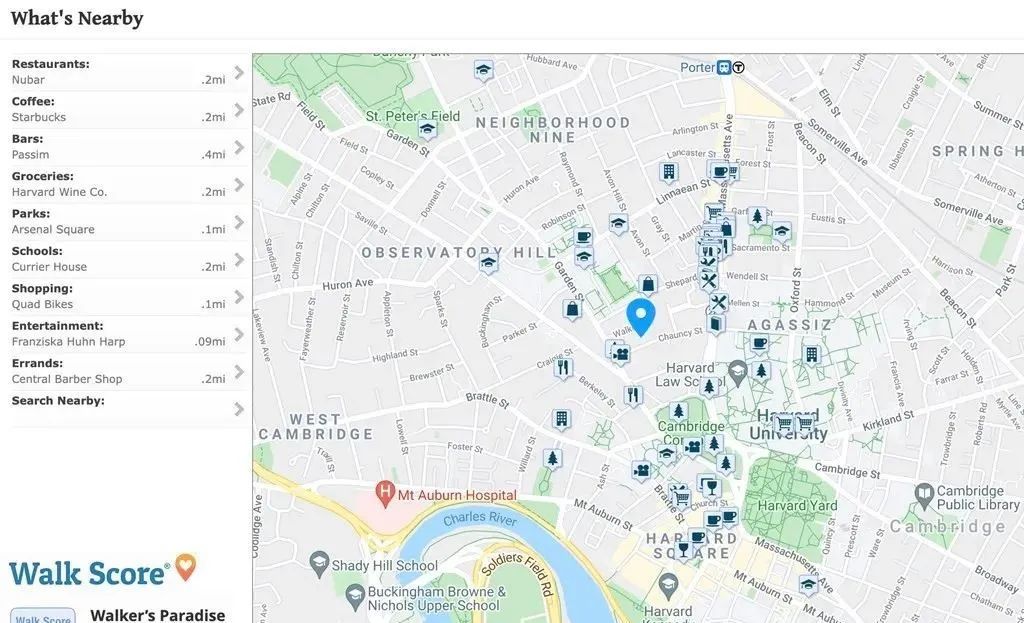Click the Restaurants category heading

pyautogui.click(x=51, y=64)
